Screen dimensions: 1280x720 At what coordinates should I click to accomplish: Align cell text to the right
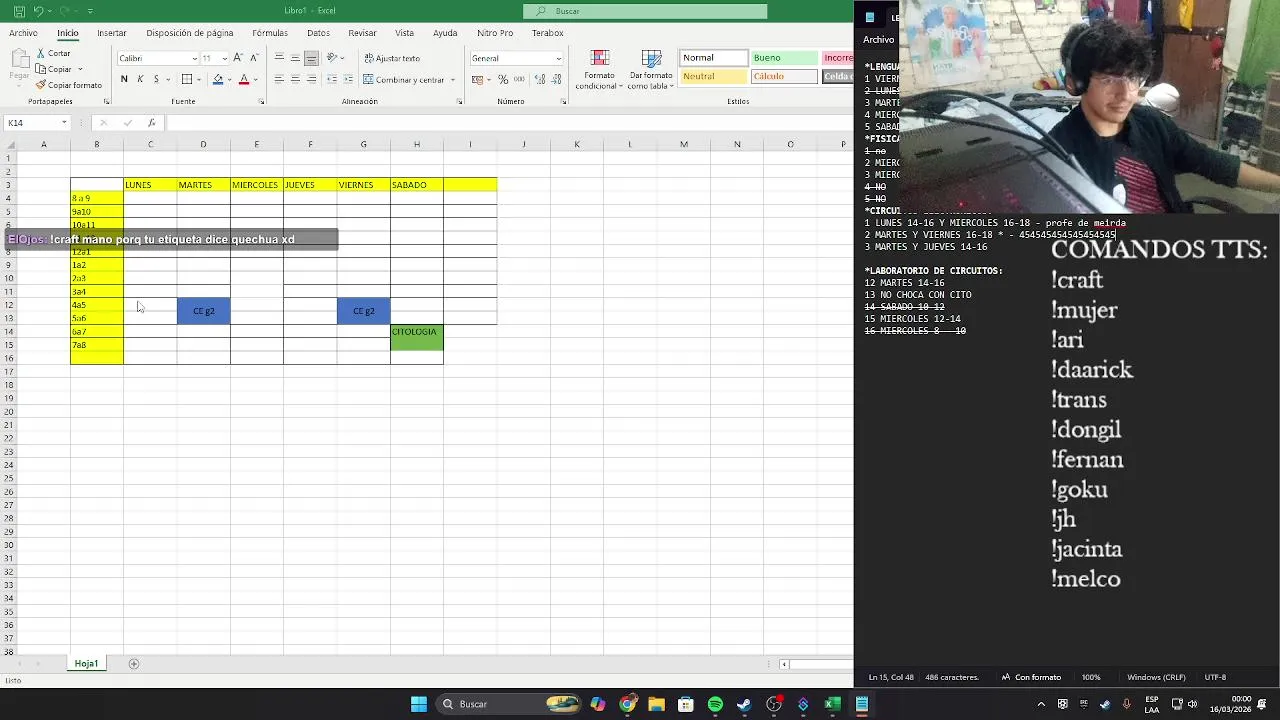coord(311,79)
